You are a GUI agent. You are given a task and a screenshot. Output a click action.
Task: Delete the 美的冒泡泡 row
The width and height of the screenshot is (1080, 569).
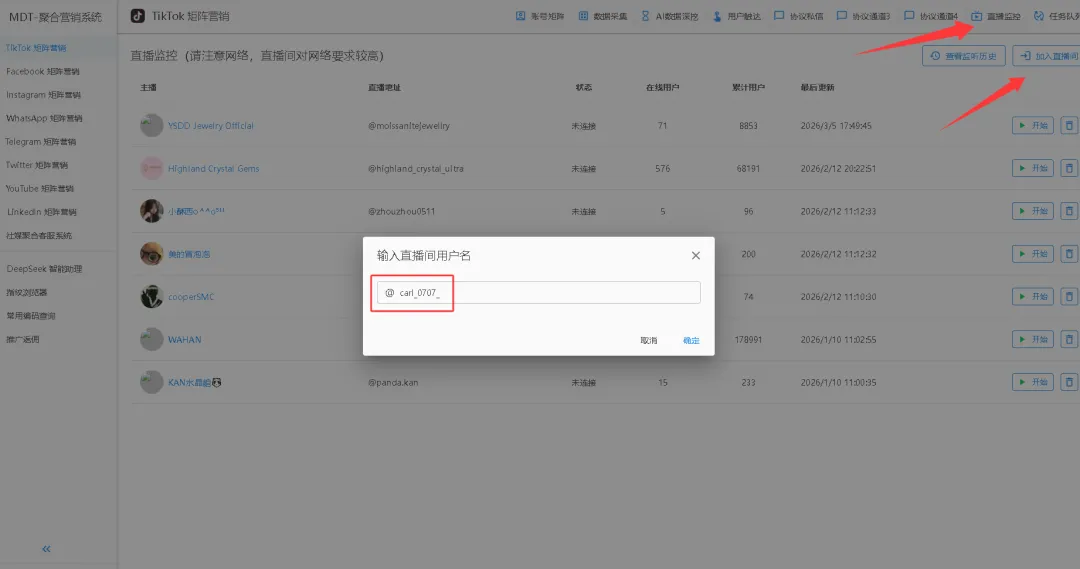point(1069,254)
